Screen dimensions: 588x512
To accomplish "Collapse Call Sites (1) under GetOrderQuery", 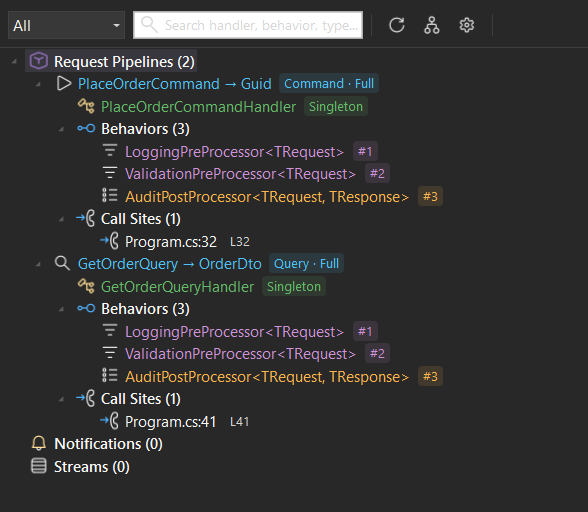I will pos(62,399).
